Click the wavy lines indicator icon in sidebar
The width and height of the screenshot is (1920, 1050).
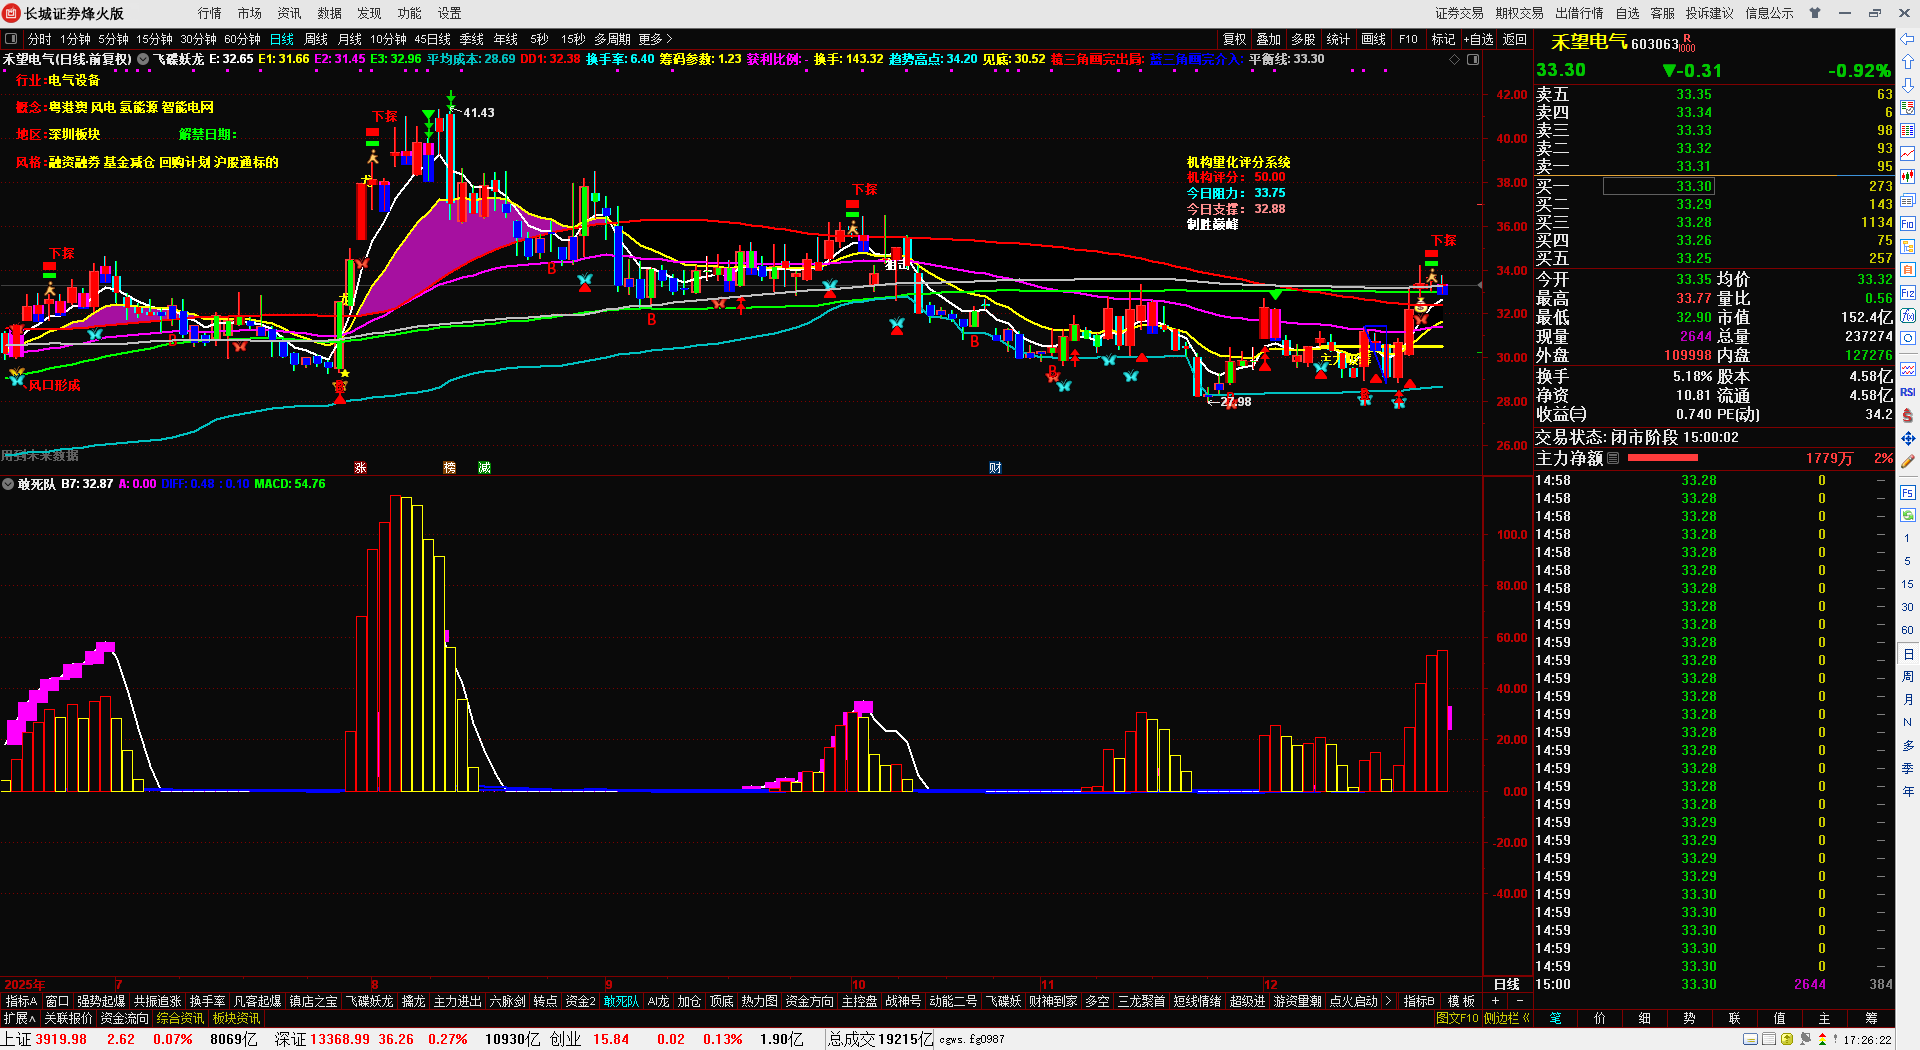coord(1908,370)
